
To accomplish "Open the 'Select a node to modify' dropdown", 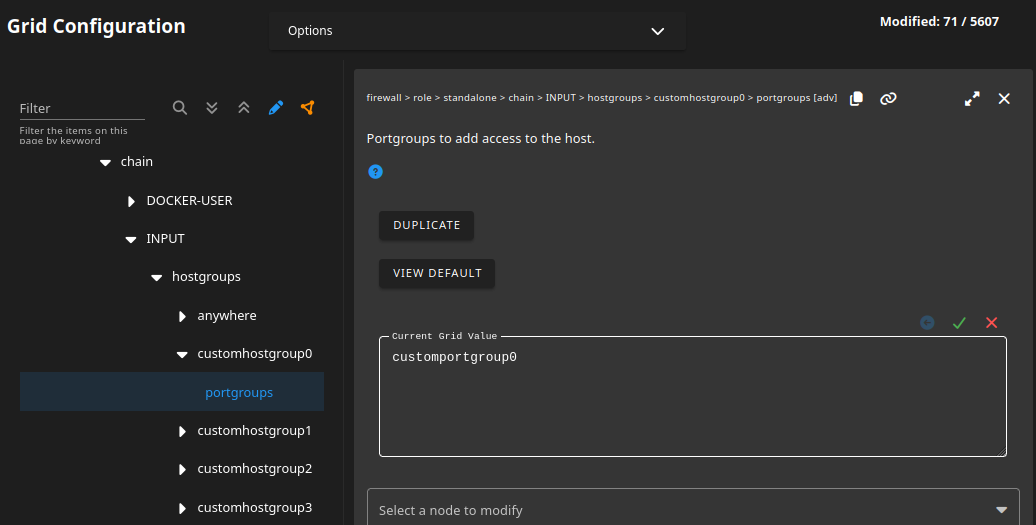I will click(x=692, y=509).
